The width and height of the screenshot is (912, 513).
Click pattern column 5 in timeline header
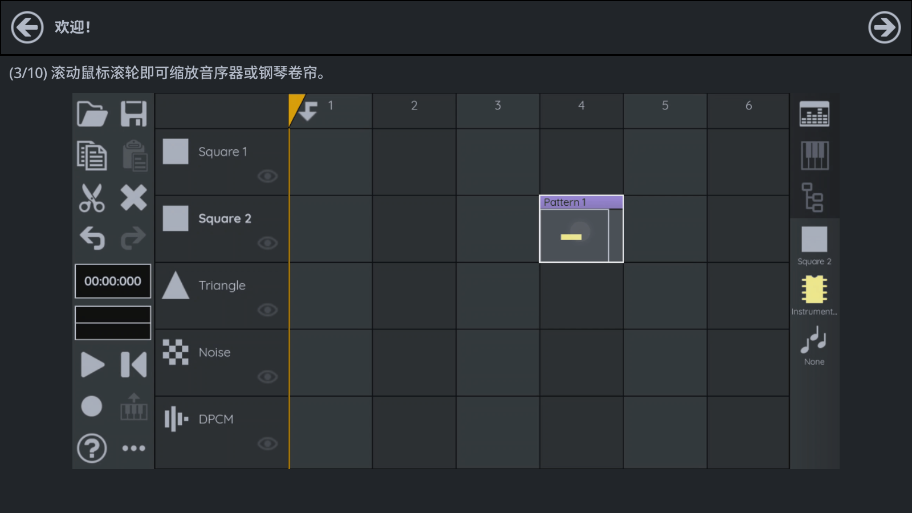point(665,111)
